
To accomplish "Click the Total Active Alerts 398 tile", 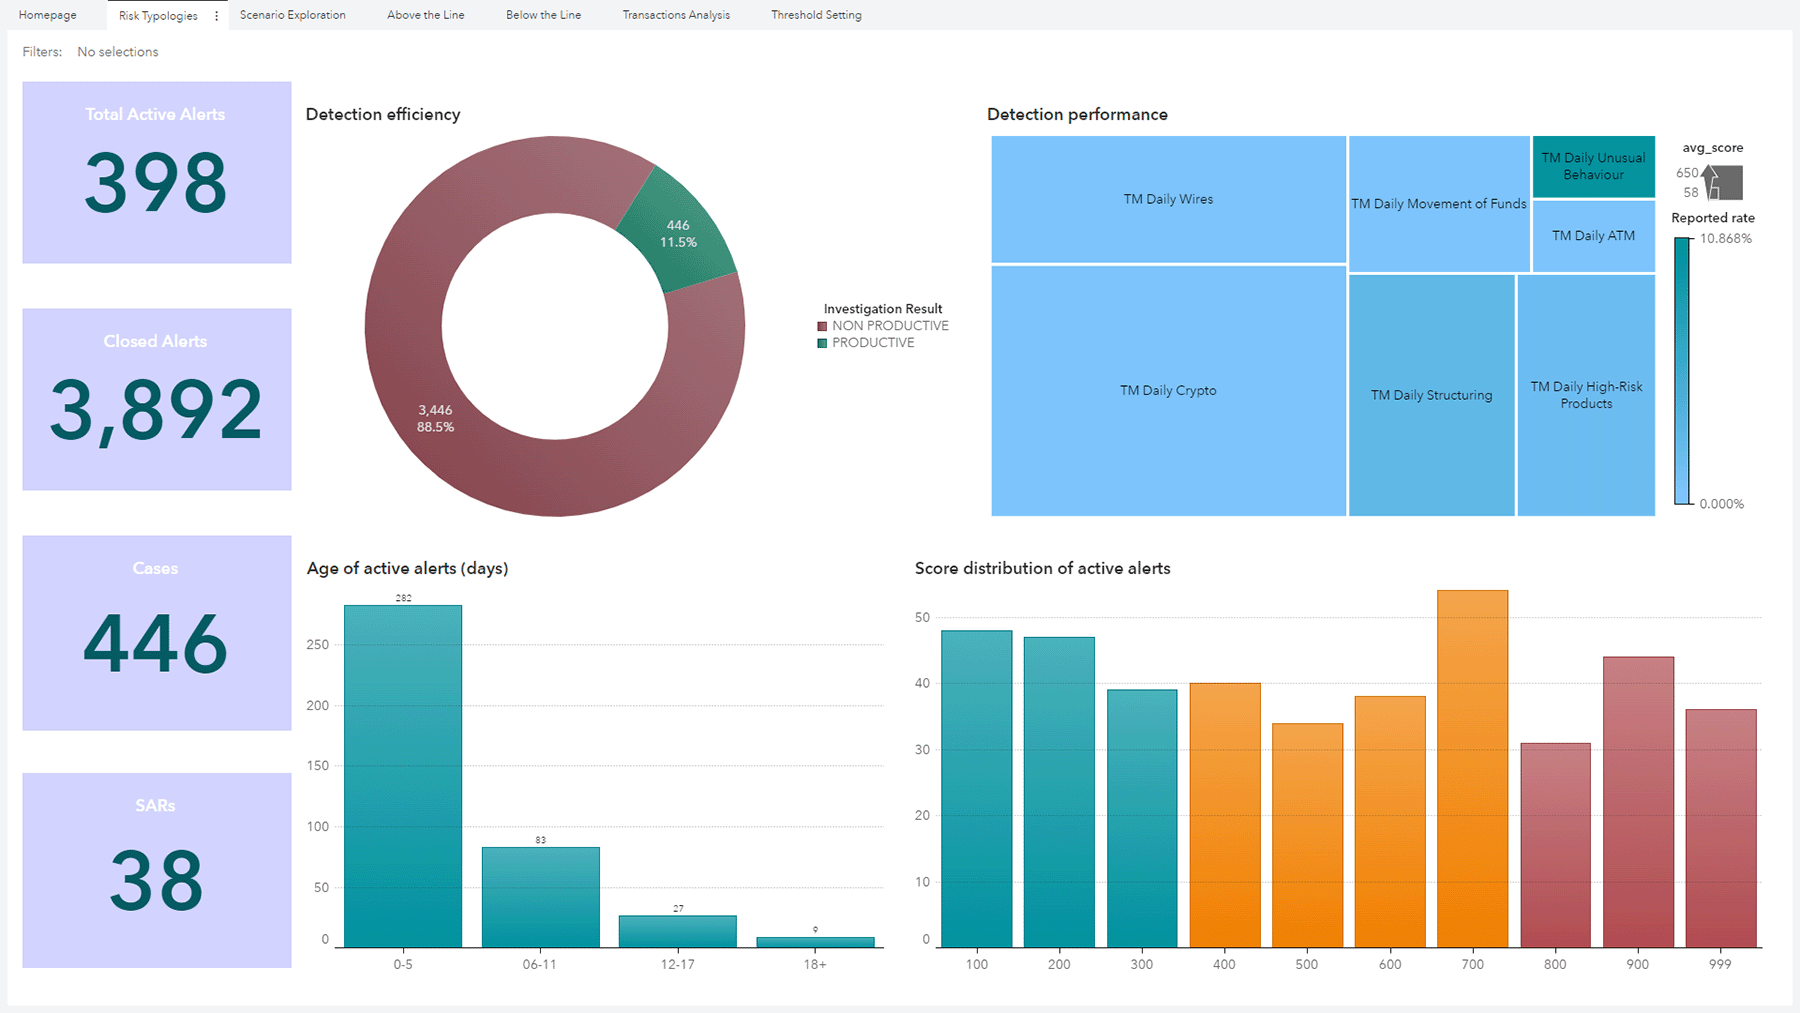I will pyautogui.click(x=157, y=172).
